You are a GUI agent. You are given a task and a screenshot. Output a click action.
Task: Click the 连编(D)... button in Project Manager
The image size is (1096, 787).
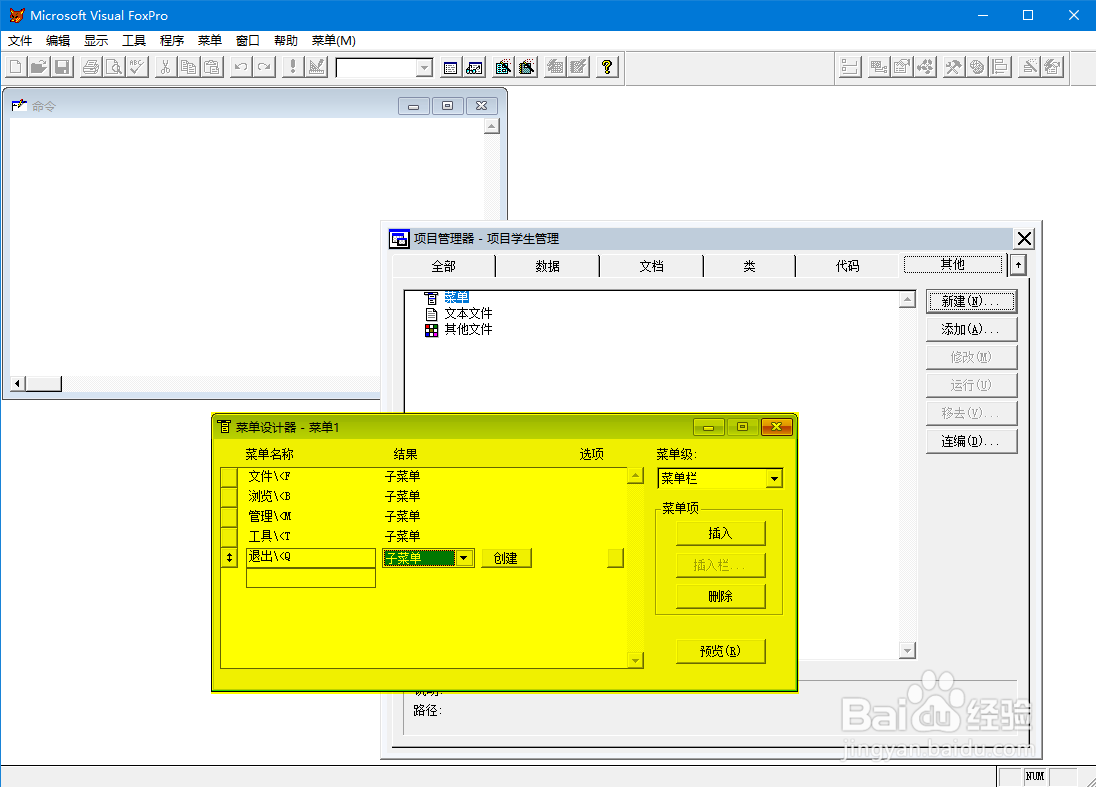click(x=971, y=441)
